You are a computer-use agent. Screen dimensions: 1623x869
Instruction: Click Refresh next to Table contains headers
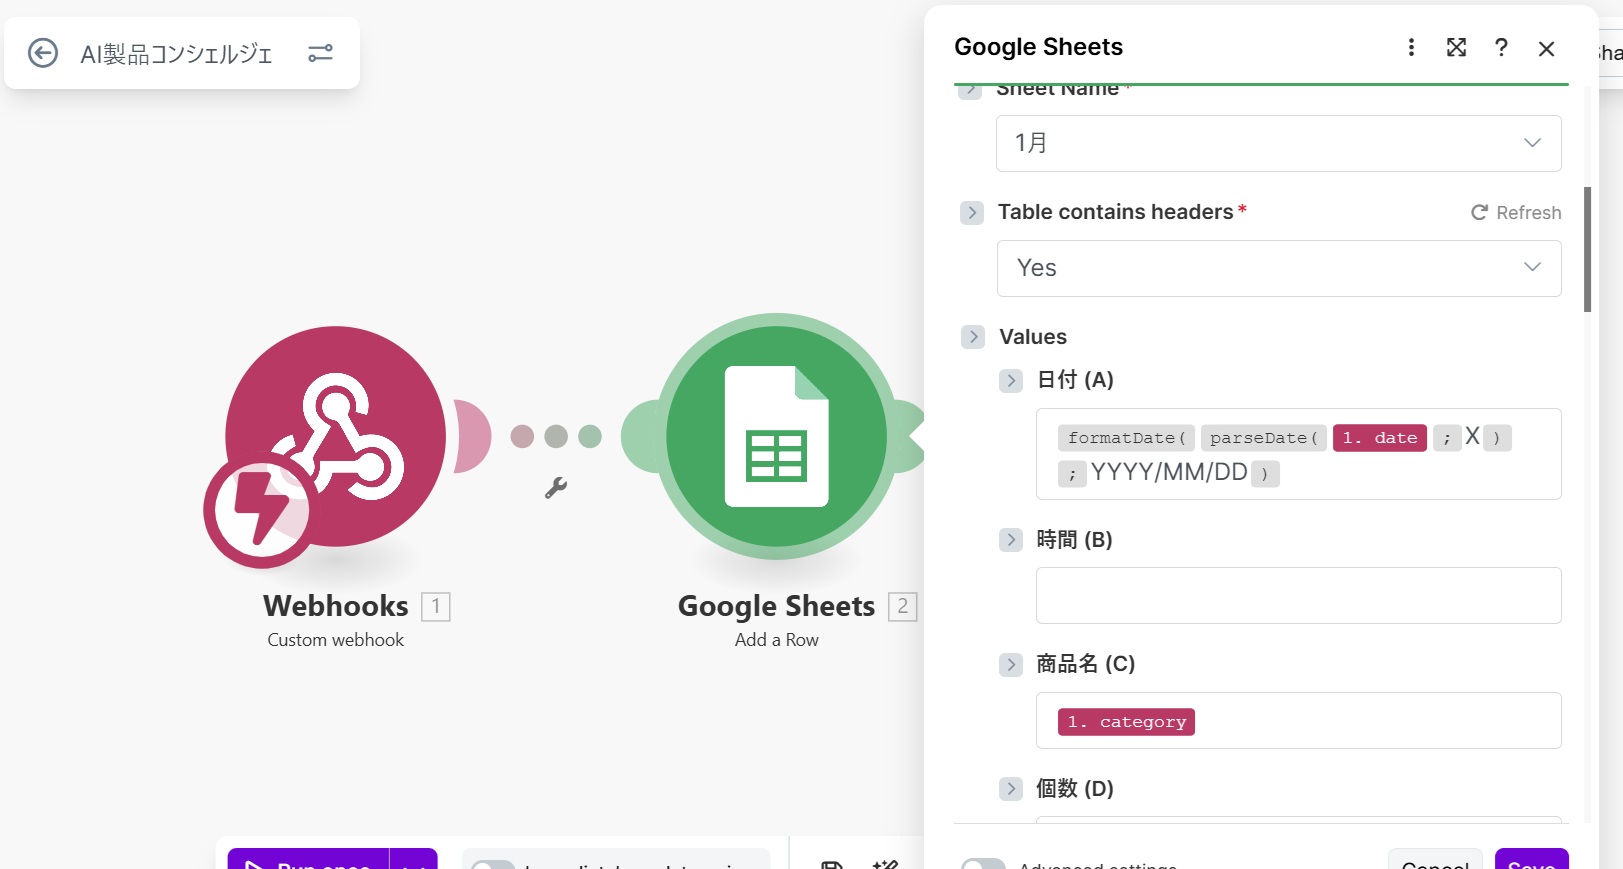[x=1516, y=213]
